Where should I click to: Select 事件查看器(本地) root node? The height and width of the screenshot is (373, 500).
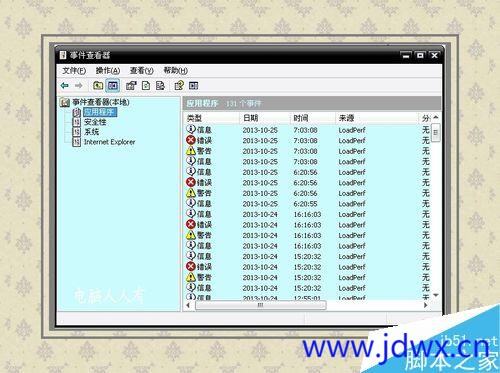tap(101, 102)
